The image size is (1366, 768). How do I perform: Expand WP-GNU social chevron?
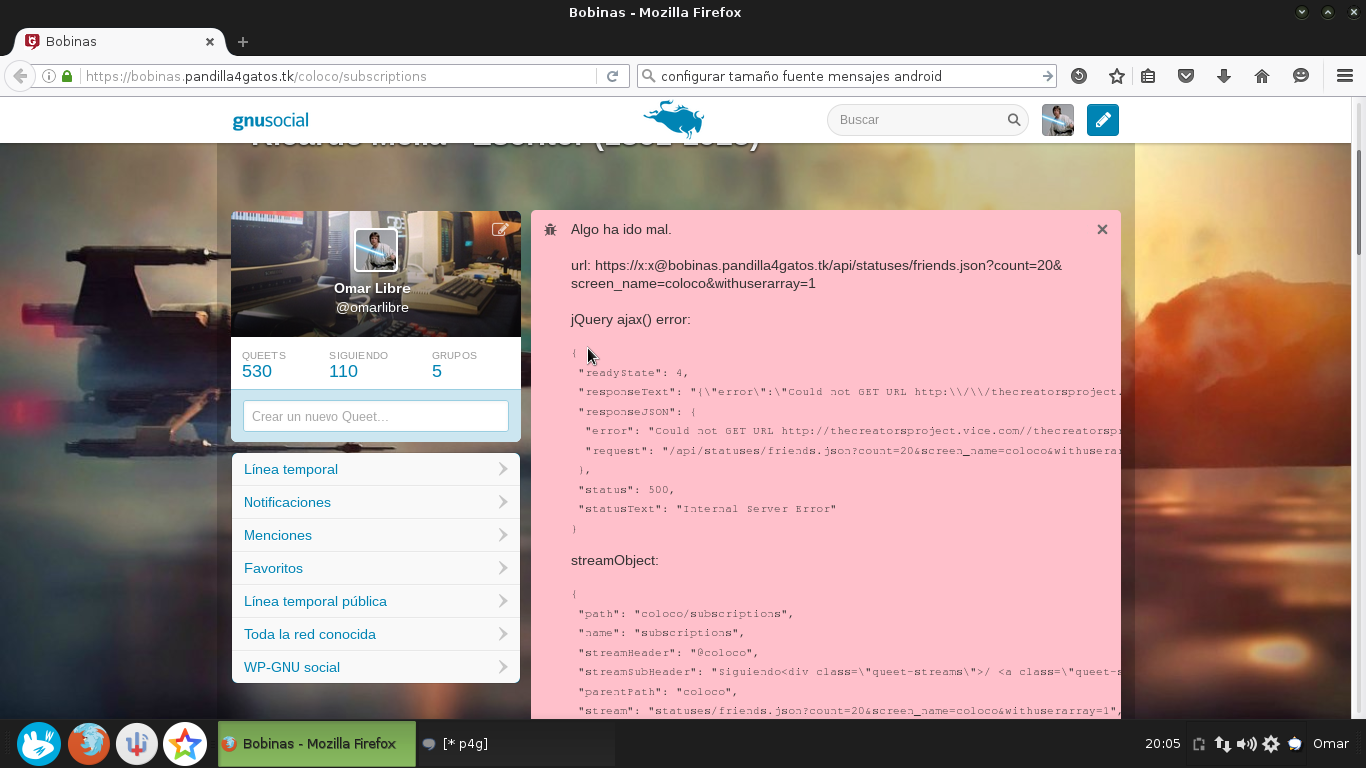[x=502, y=667]
